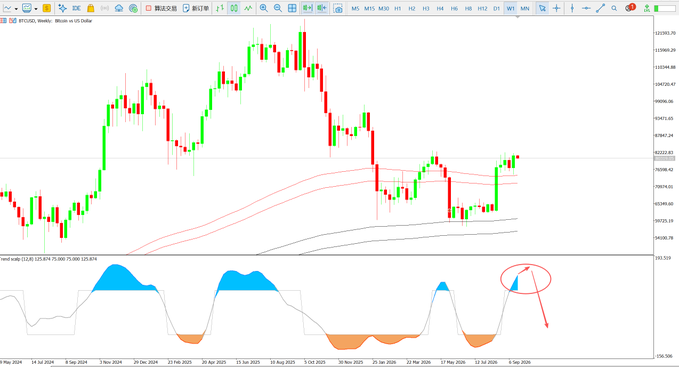The height and width of the screenshot is (367, 679).
Task: Click the yellow dollar symbols icon
Action: click(x=47, y=8)
